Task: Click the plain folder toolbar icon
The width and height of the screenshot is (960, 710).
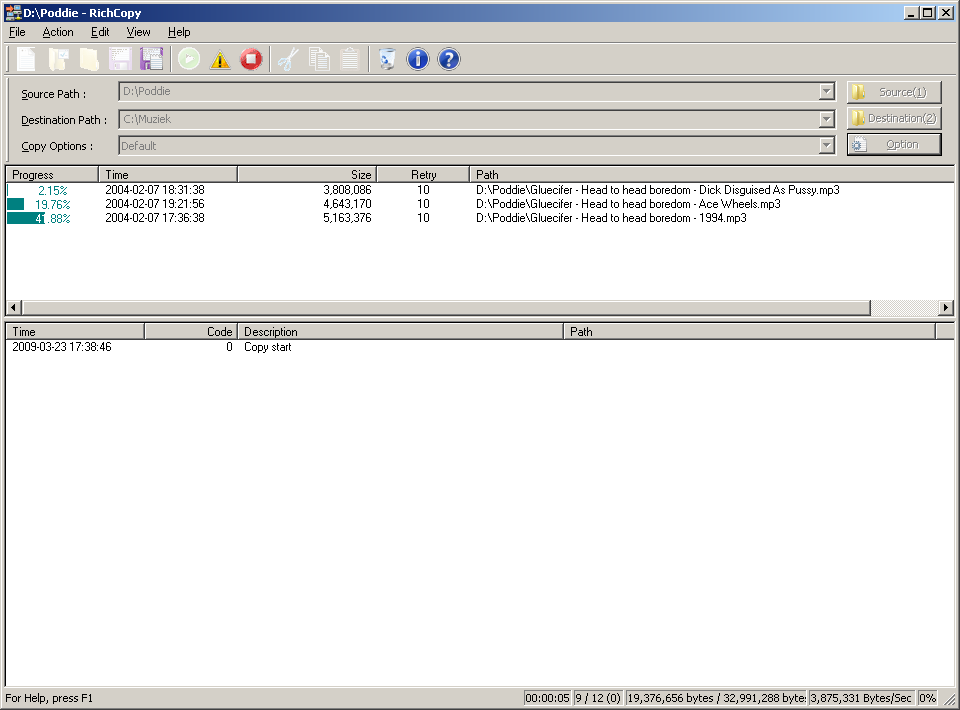Action: pos(89,59)
